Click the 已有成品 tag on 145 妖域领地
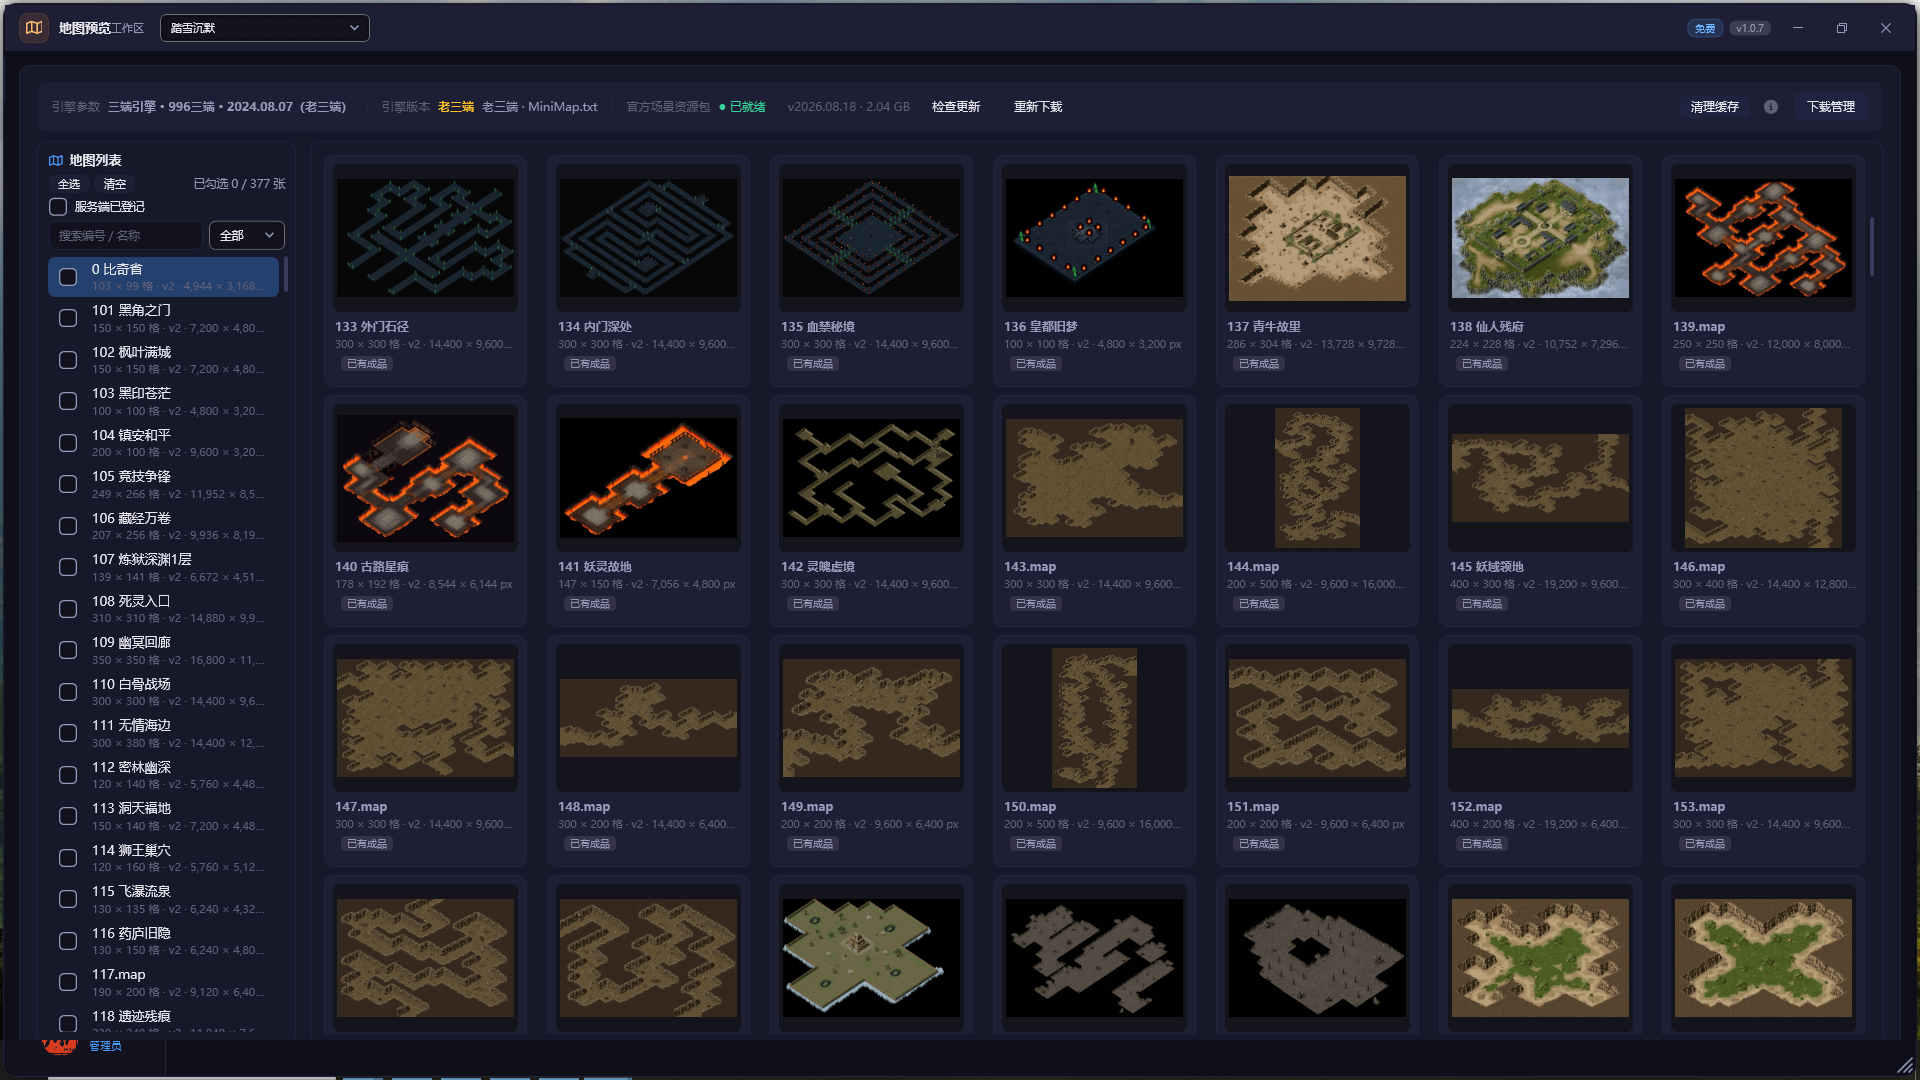This screenshot has height=1080, width=1920. click(1482, 604)
